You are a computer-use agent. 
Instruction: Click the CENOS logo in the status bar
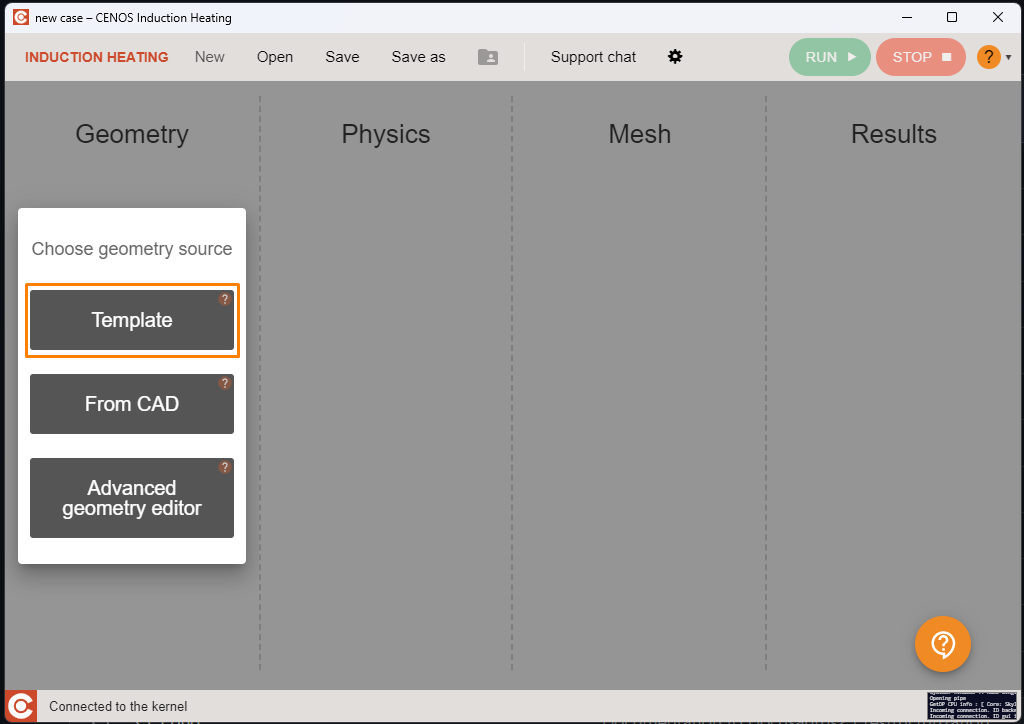pos(21,706)
